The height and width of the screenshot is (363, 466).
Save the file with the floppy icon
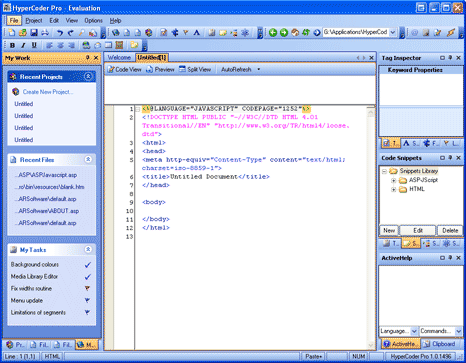pyautogui.click(x=34, y=33)
